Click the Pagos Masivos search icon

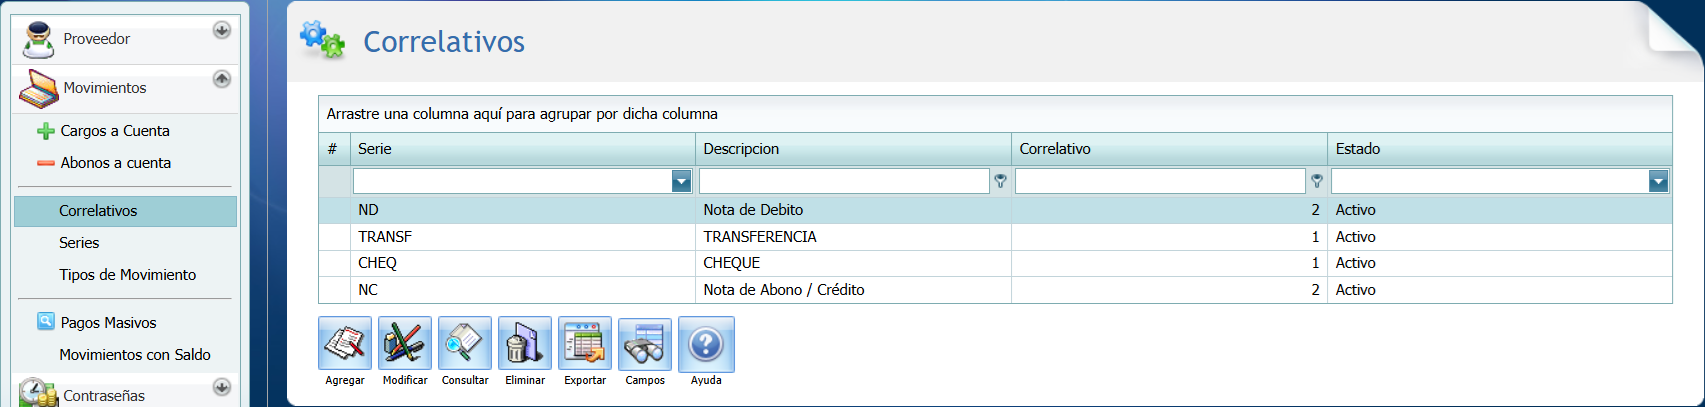pos(46,321)
